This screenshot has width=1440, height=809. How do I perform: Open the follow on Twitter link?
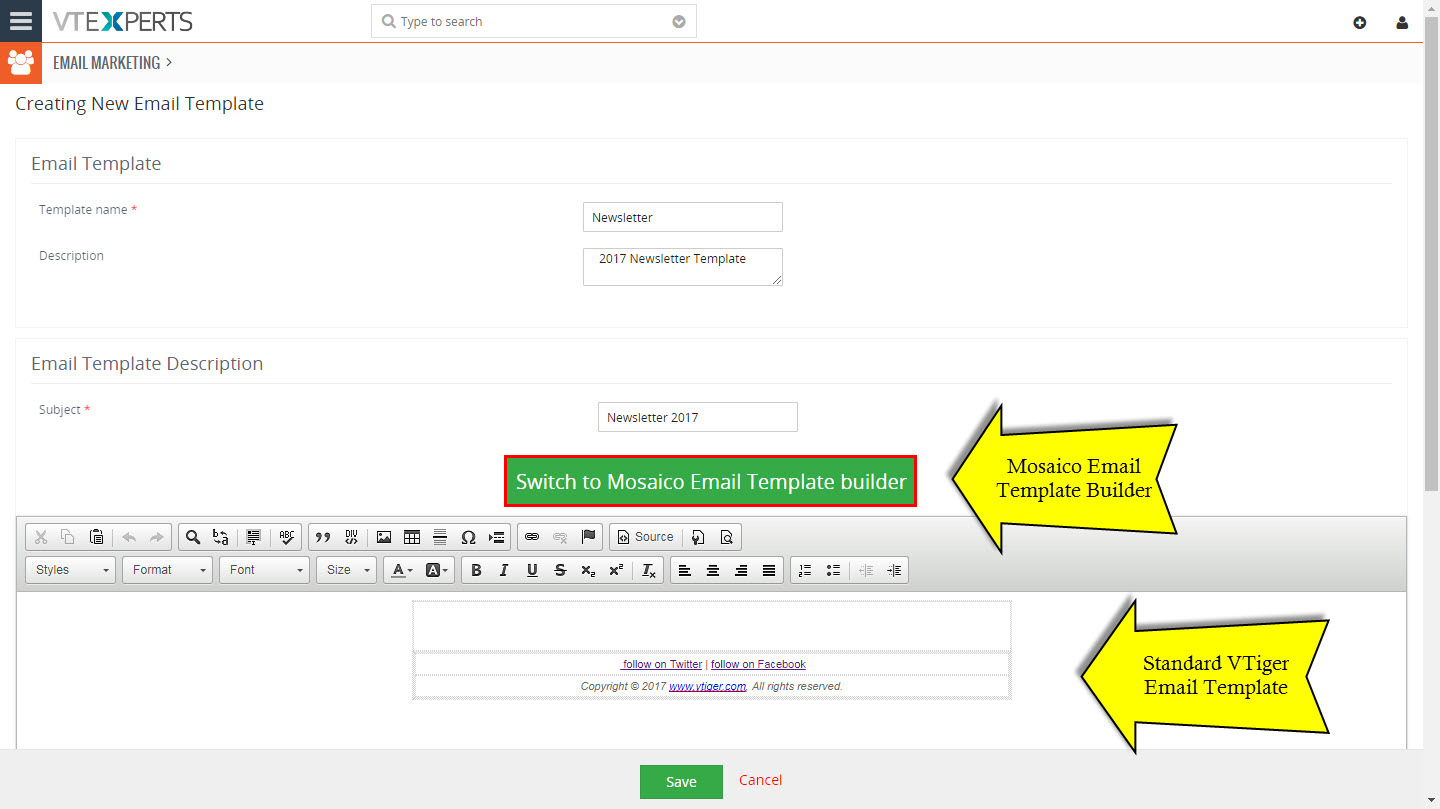tap(662, 664)
